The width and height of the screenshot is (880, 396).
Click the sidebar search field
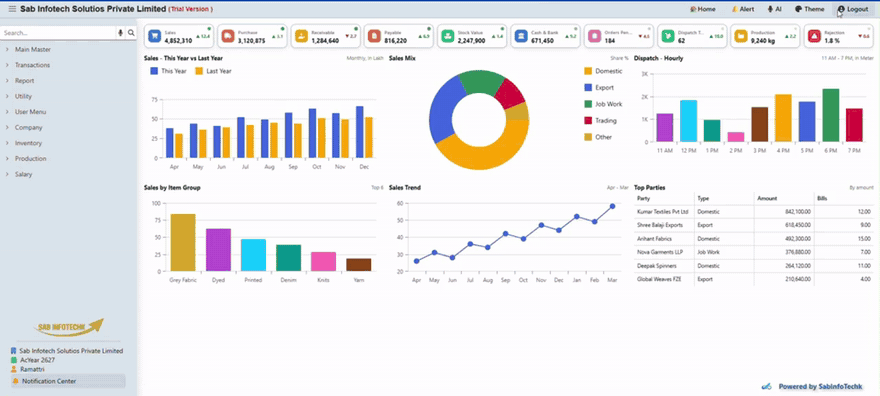(58, 33)
